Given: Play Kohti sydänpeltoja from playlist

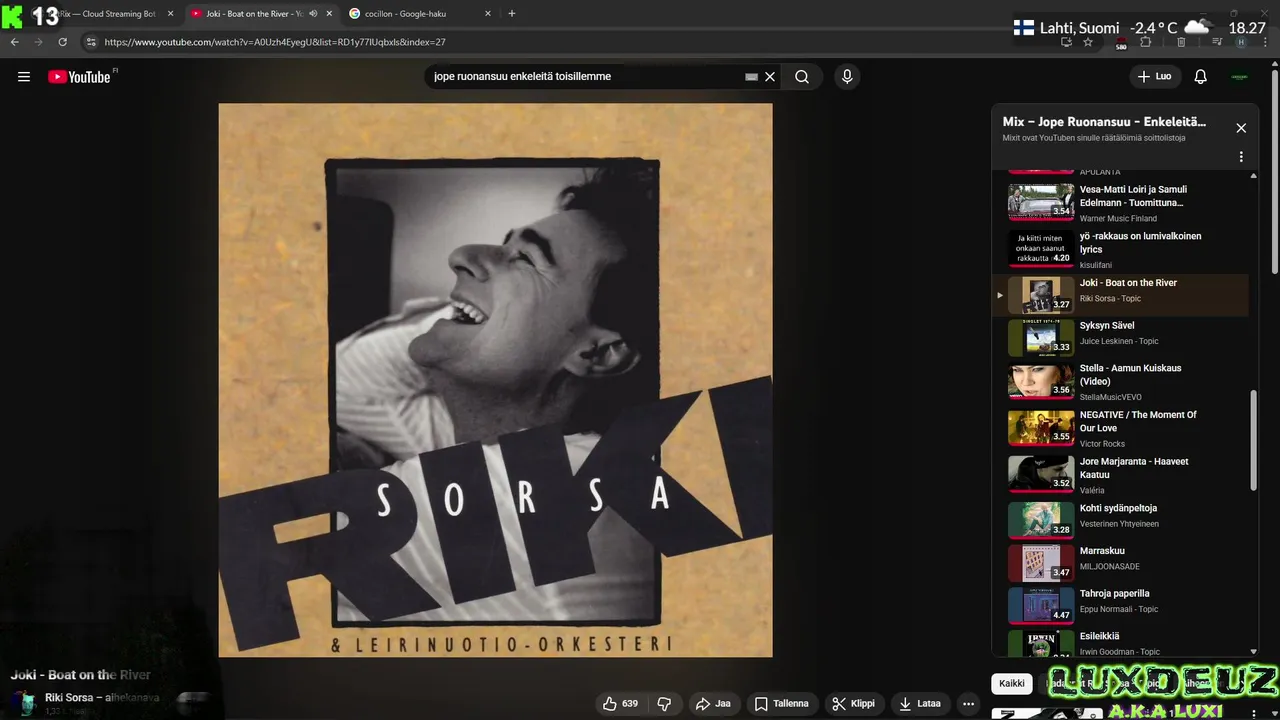Looking at the screenshot, I should (x=1120, y=520).
